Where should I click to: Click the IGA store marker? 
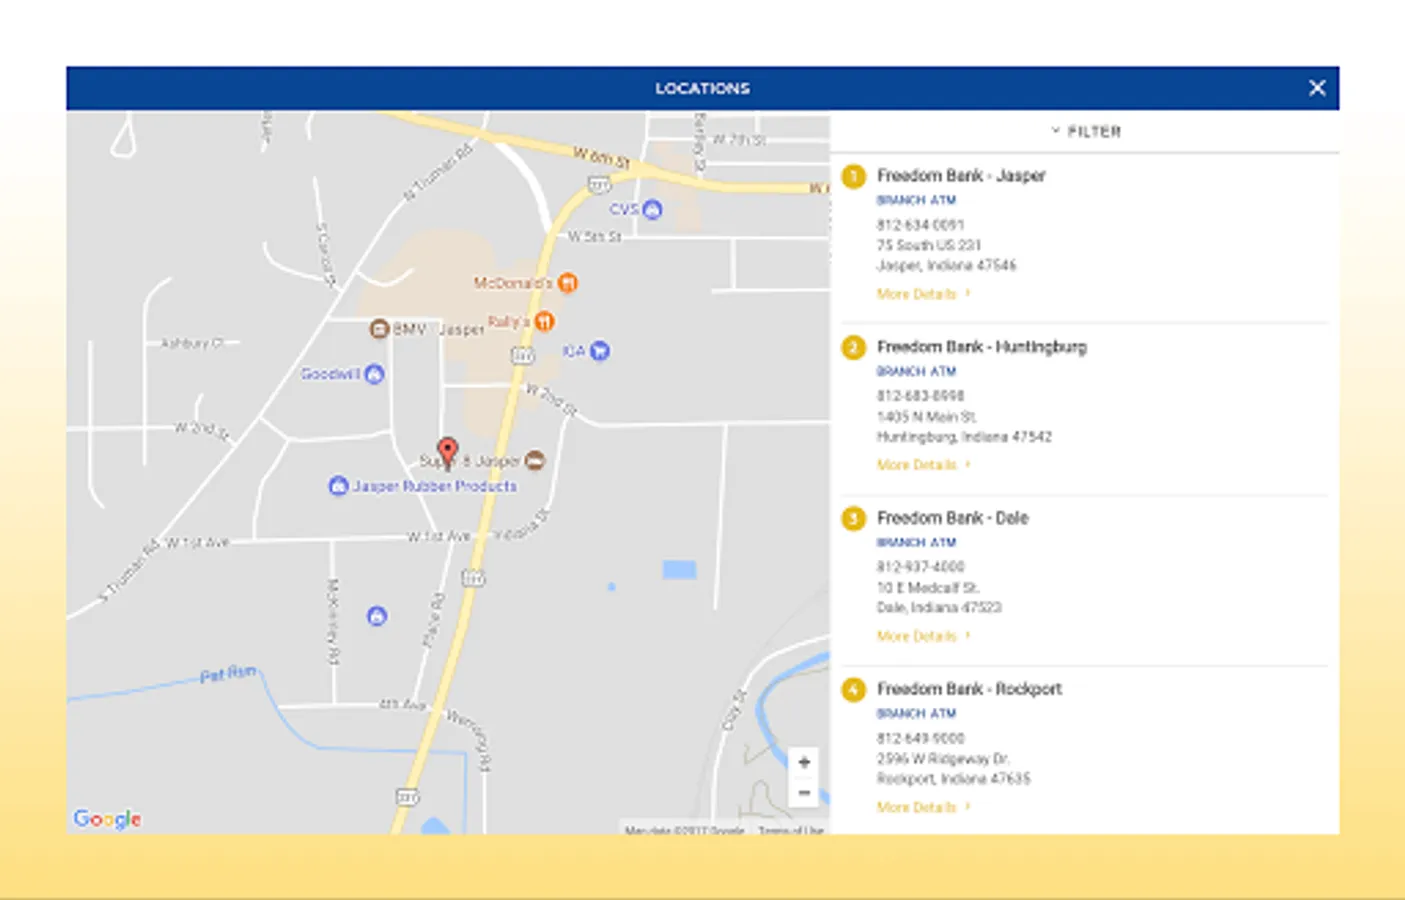pos(600,351)
